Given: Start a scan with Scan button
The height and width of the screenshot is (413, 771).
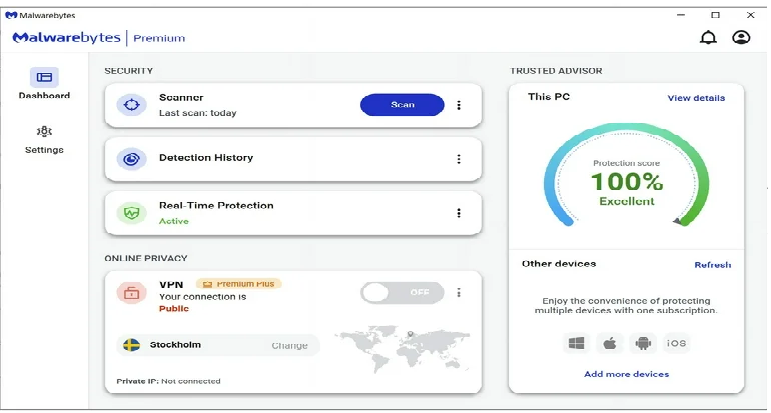Looking at the screenshot, I should [402, 105].
